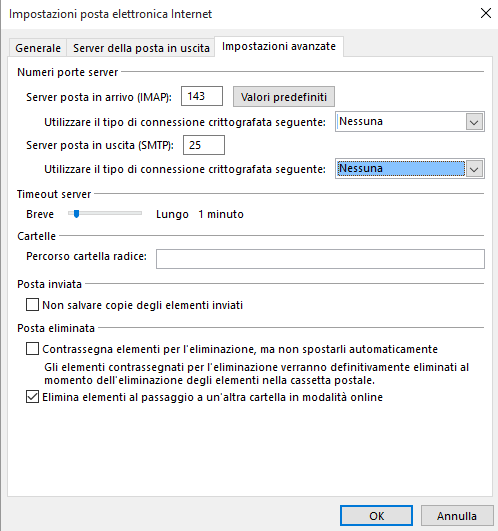Select the Impostazioni avanzate tab
The image size is (498, 531).
point(279,46)
